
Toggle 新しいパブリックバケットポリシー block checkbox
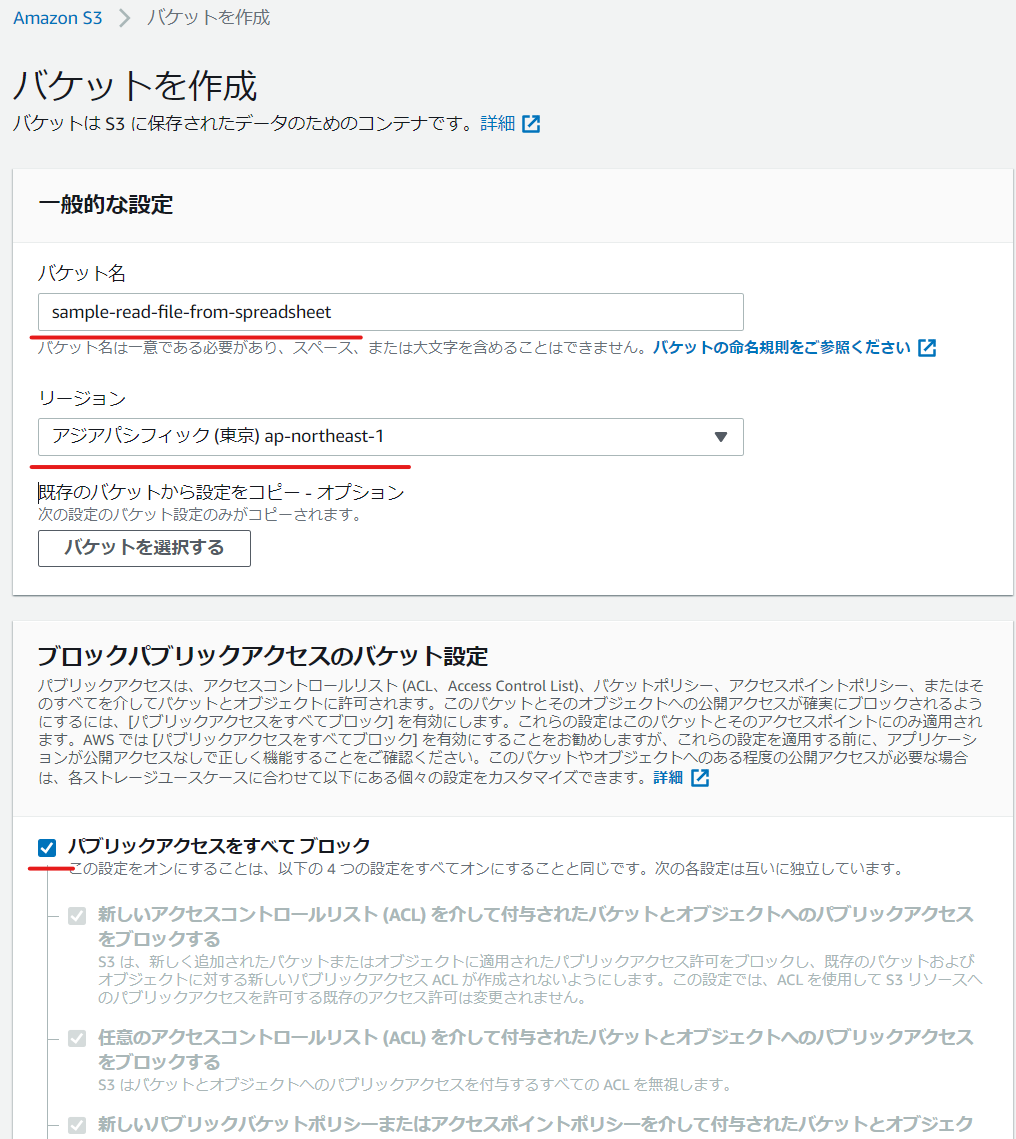(x=77, y=1125)
